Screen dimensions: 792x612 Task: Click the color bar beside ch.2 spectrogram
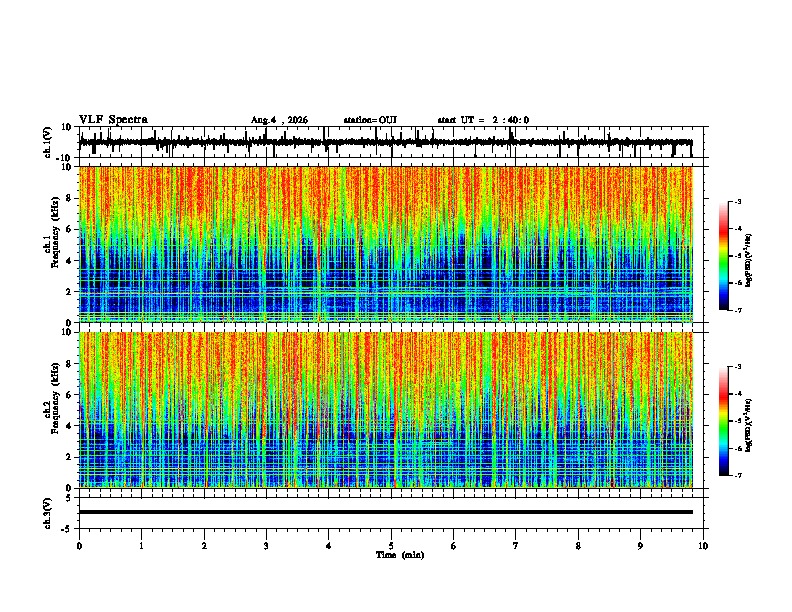coord(724,421)
